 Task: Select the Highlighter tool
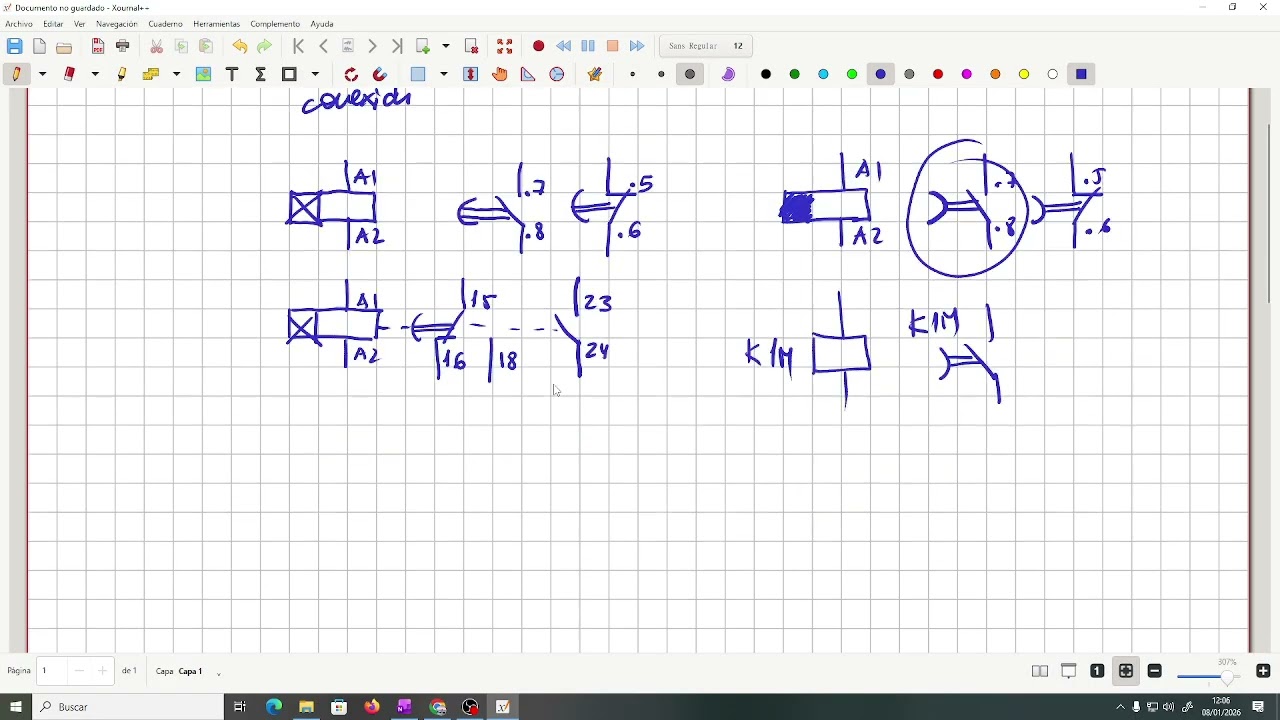[123, 75]
